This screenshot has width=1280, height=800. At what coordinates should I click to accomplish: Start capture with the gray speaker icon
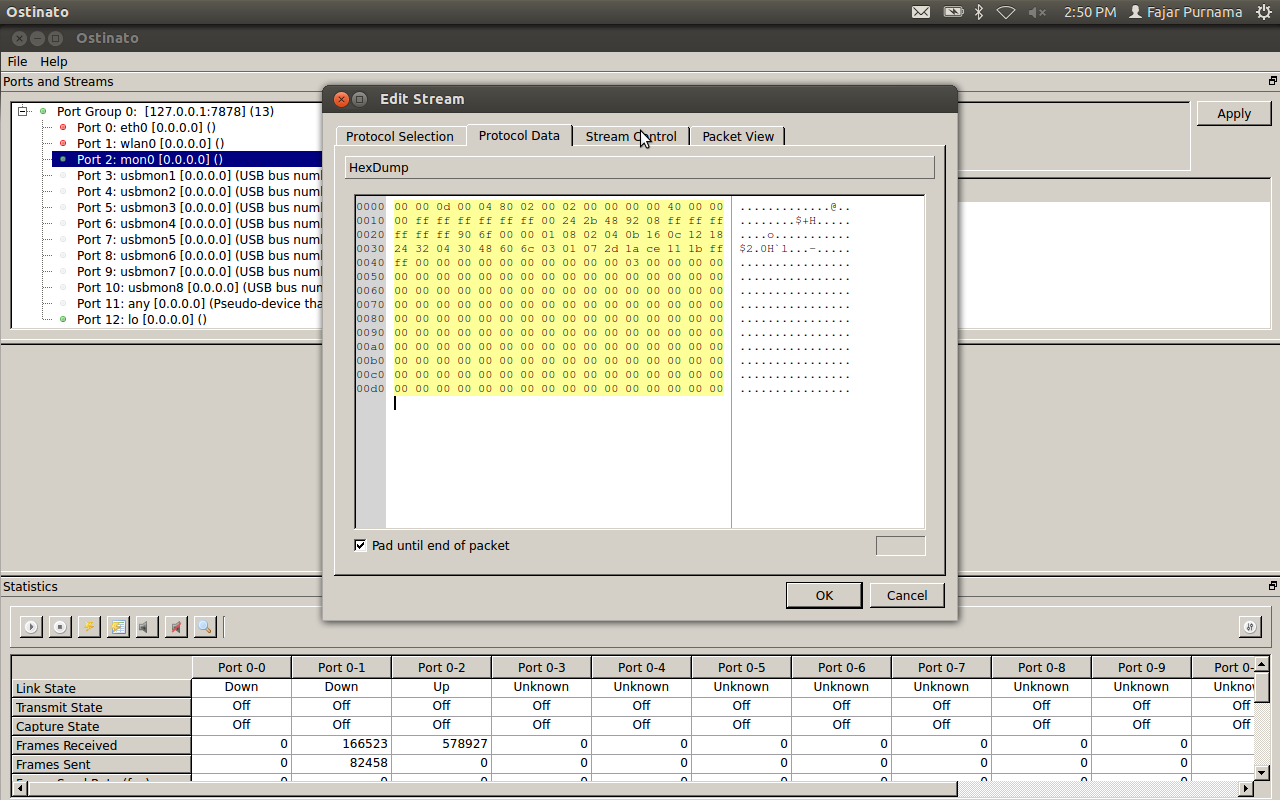click(147, 627)
